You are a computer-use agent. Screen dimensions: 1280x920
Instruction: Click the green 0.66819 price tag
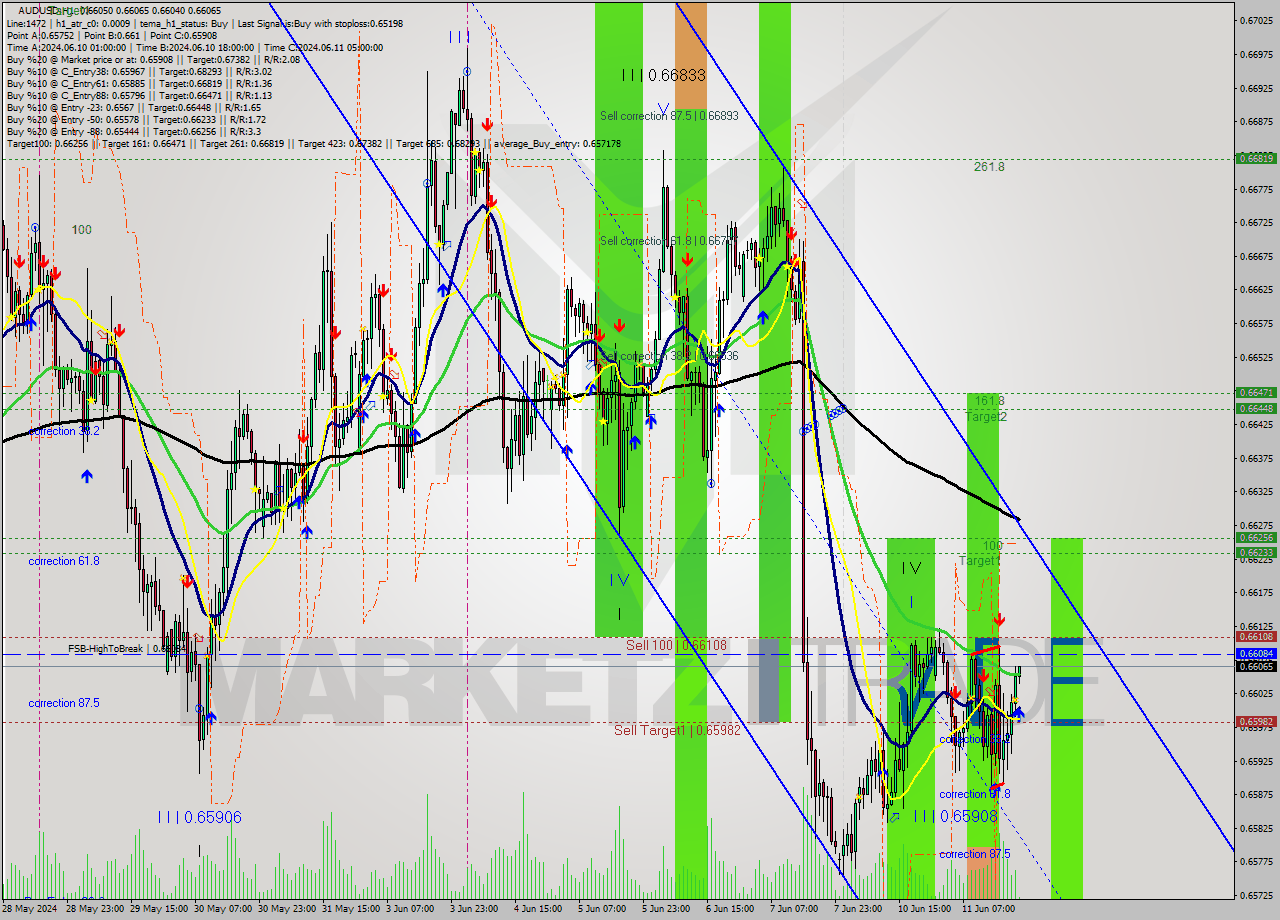point(1255,158)
